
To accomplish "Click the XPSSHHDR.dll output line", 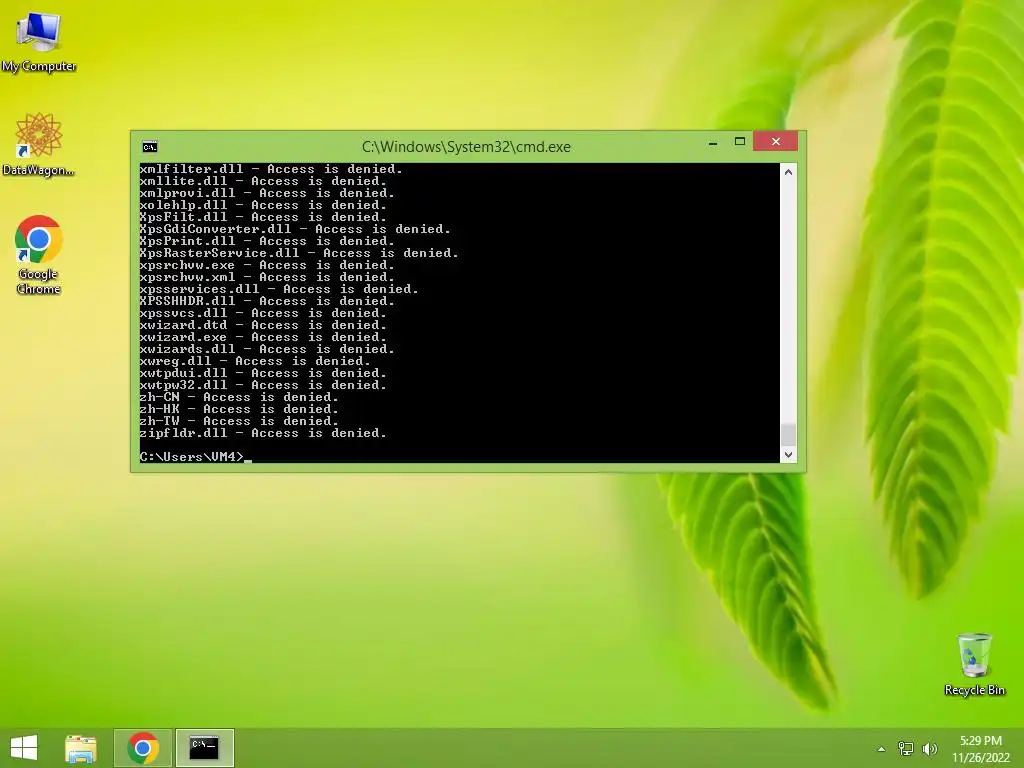I will click(x=267, y=301).
